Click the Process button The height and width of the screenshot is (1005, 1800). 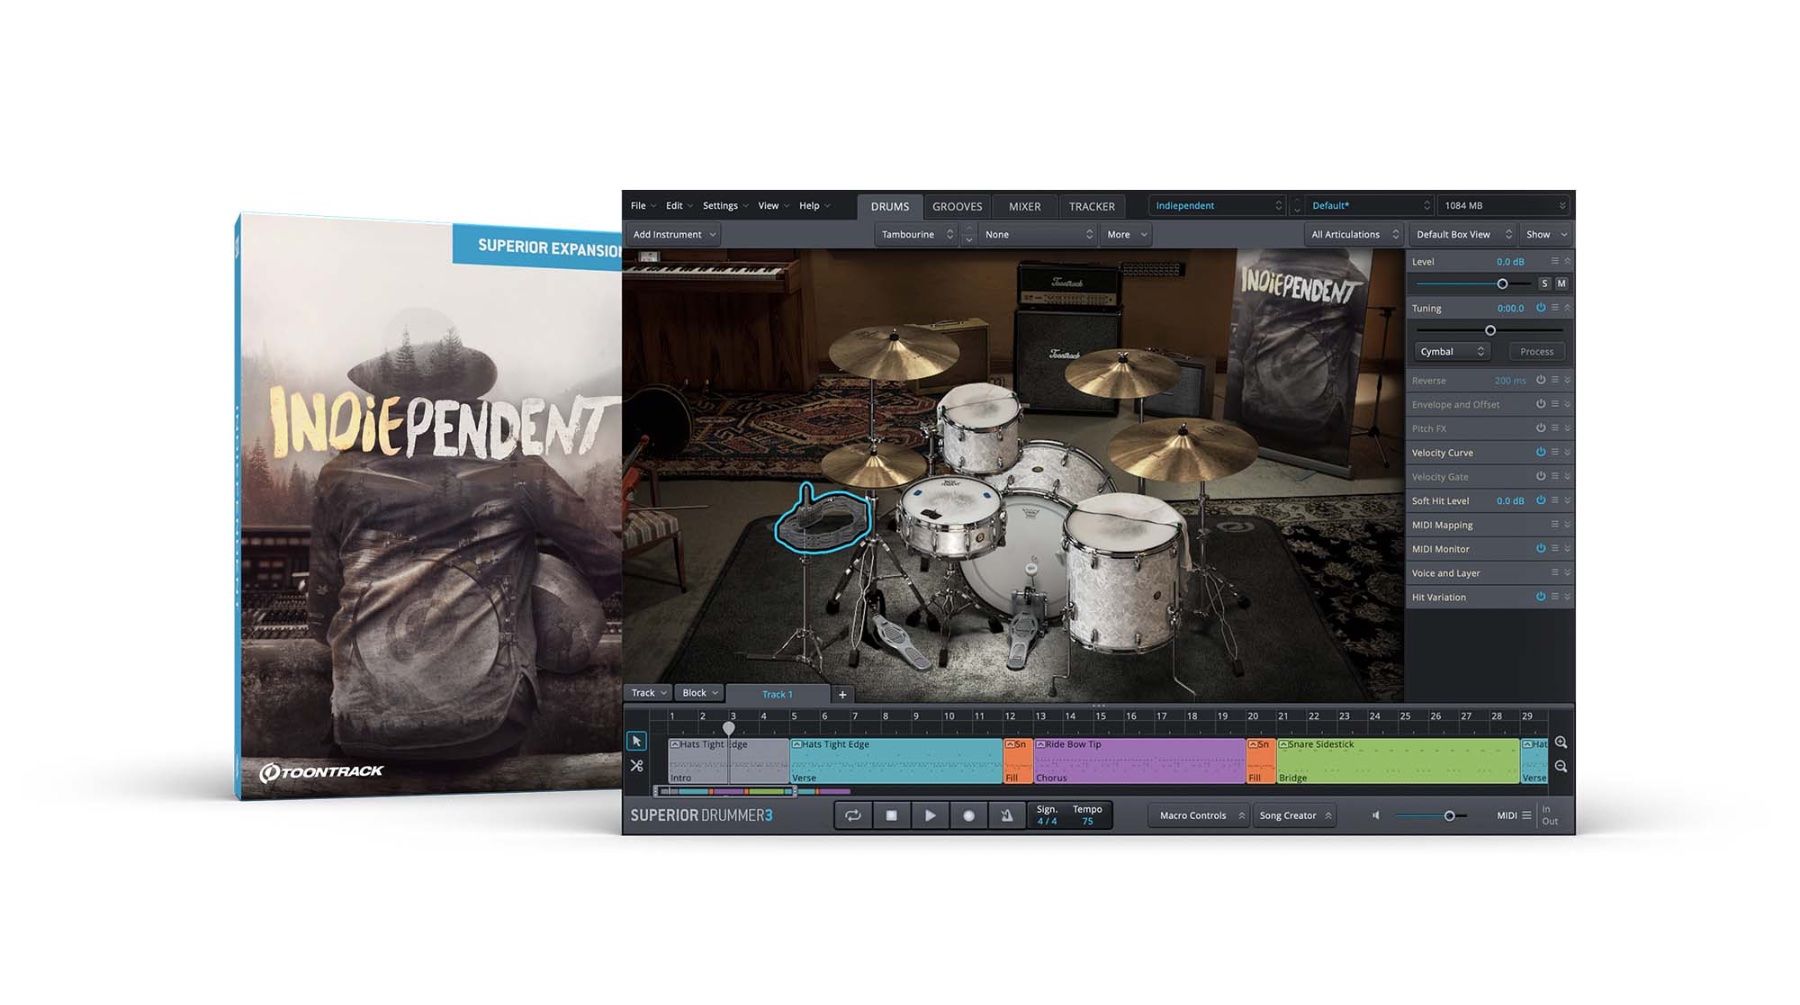pos(1536,351)
